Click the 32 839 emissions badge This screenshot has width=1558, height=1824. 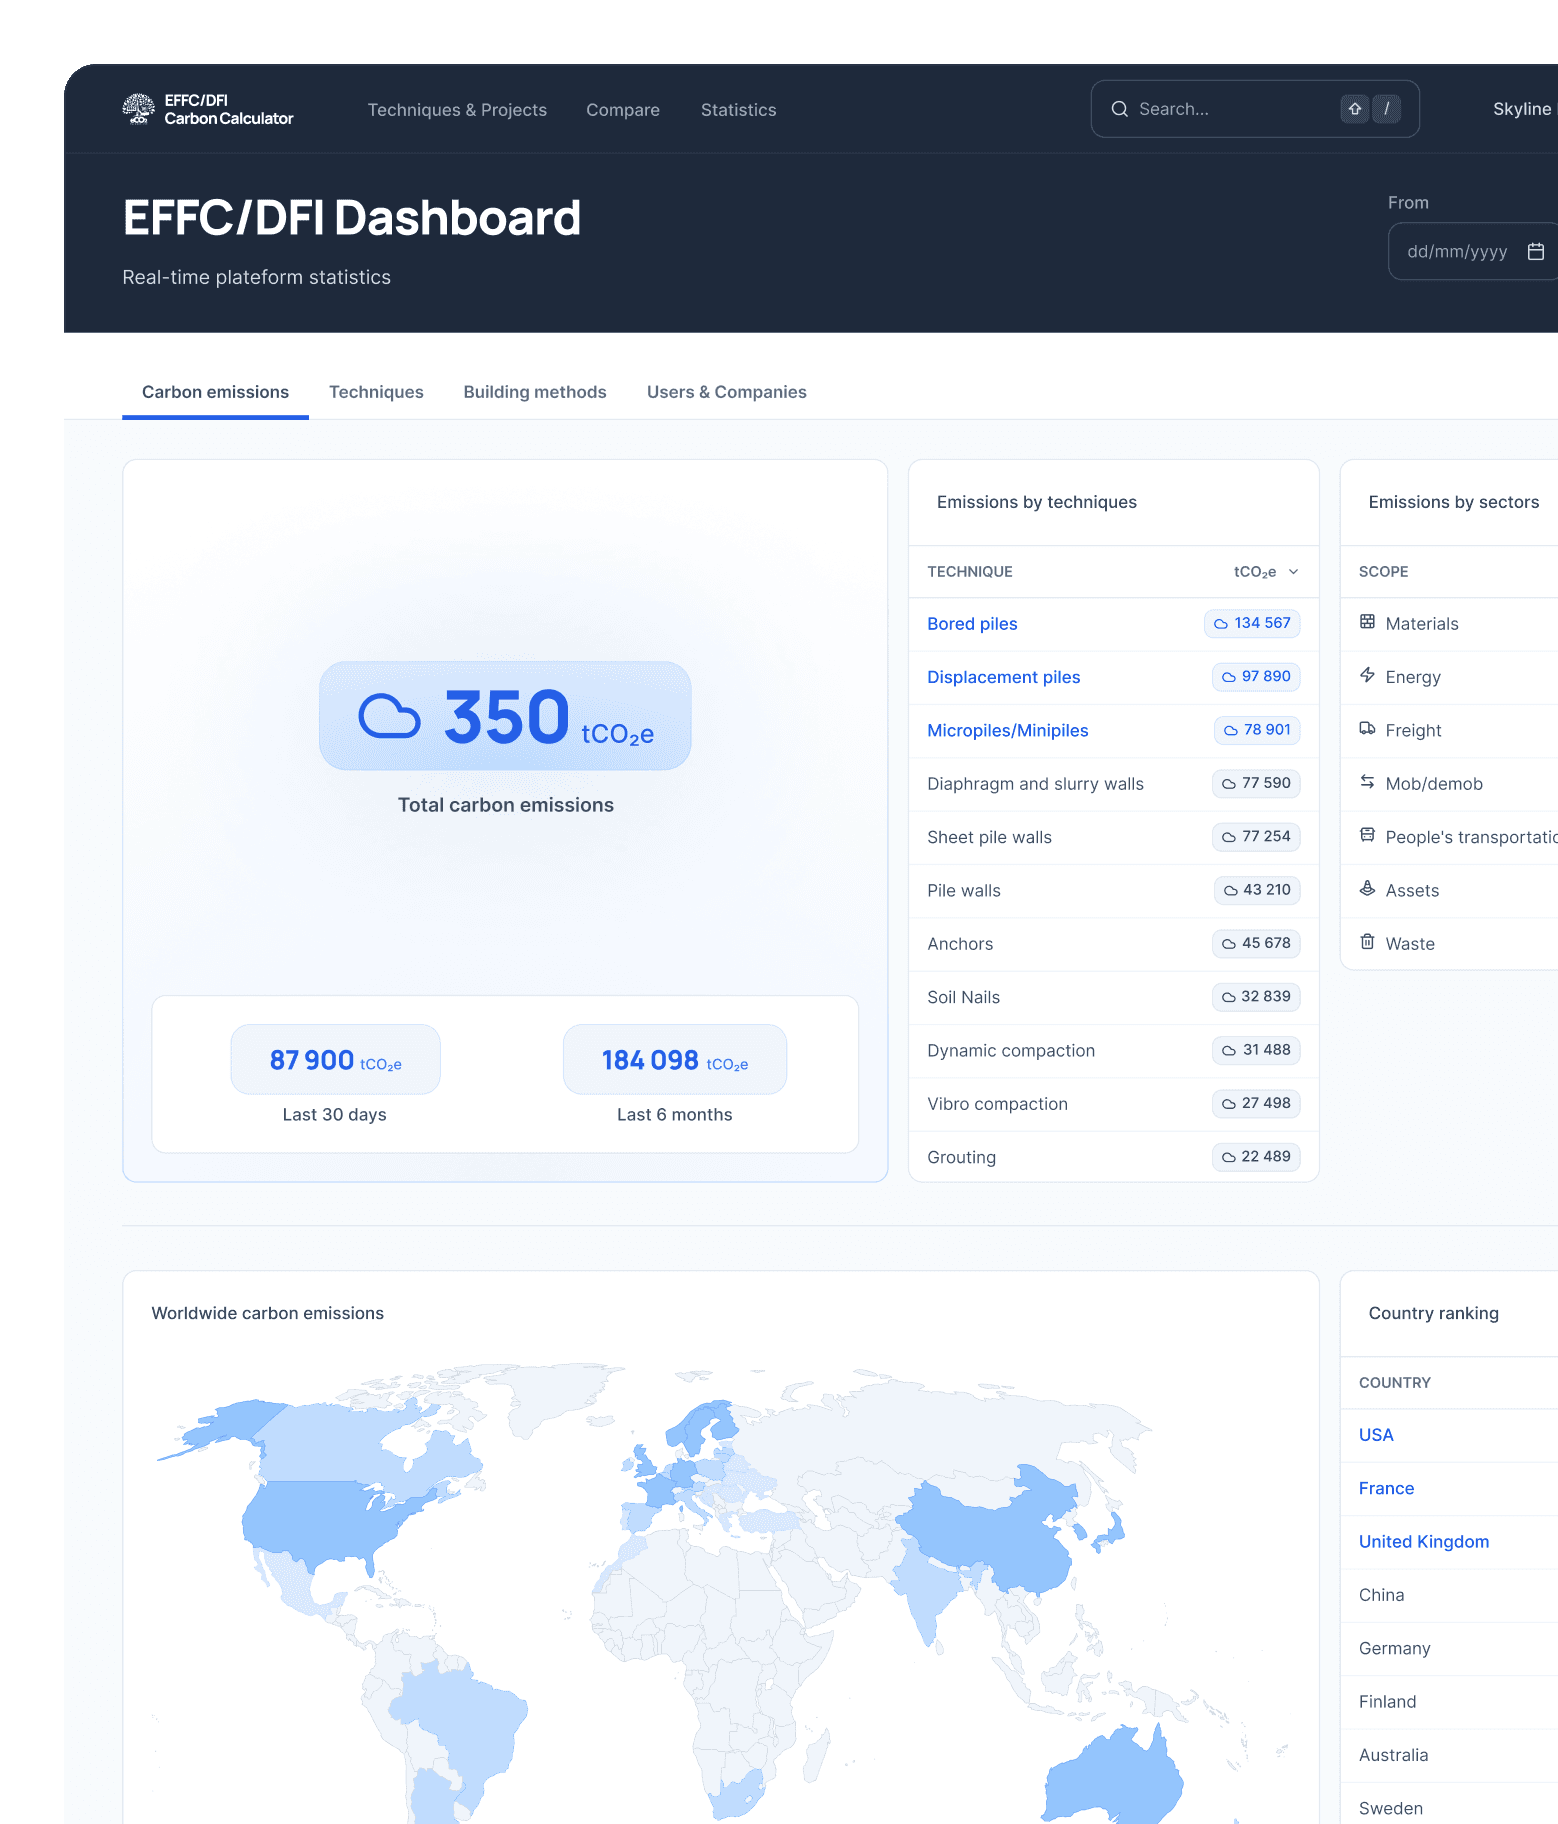[1256, 997]
